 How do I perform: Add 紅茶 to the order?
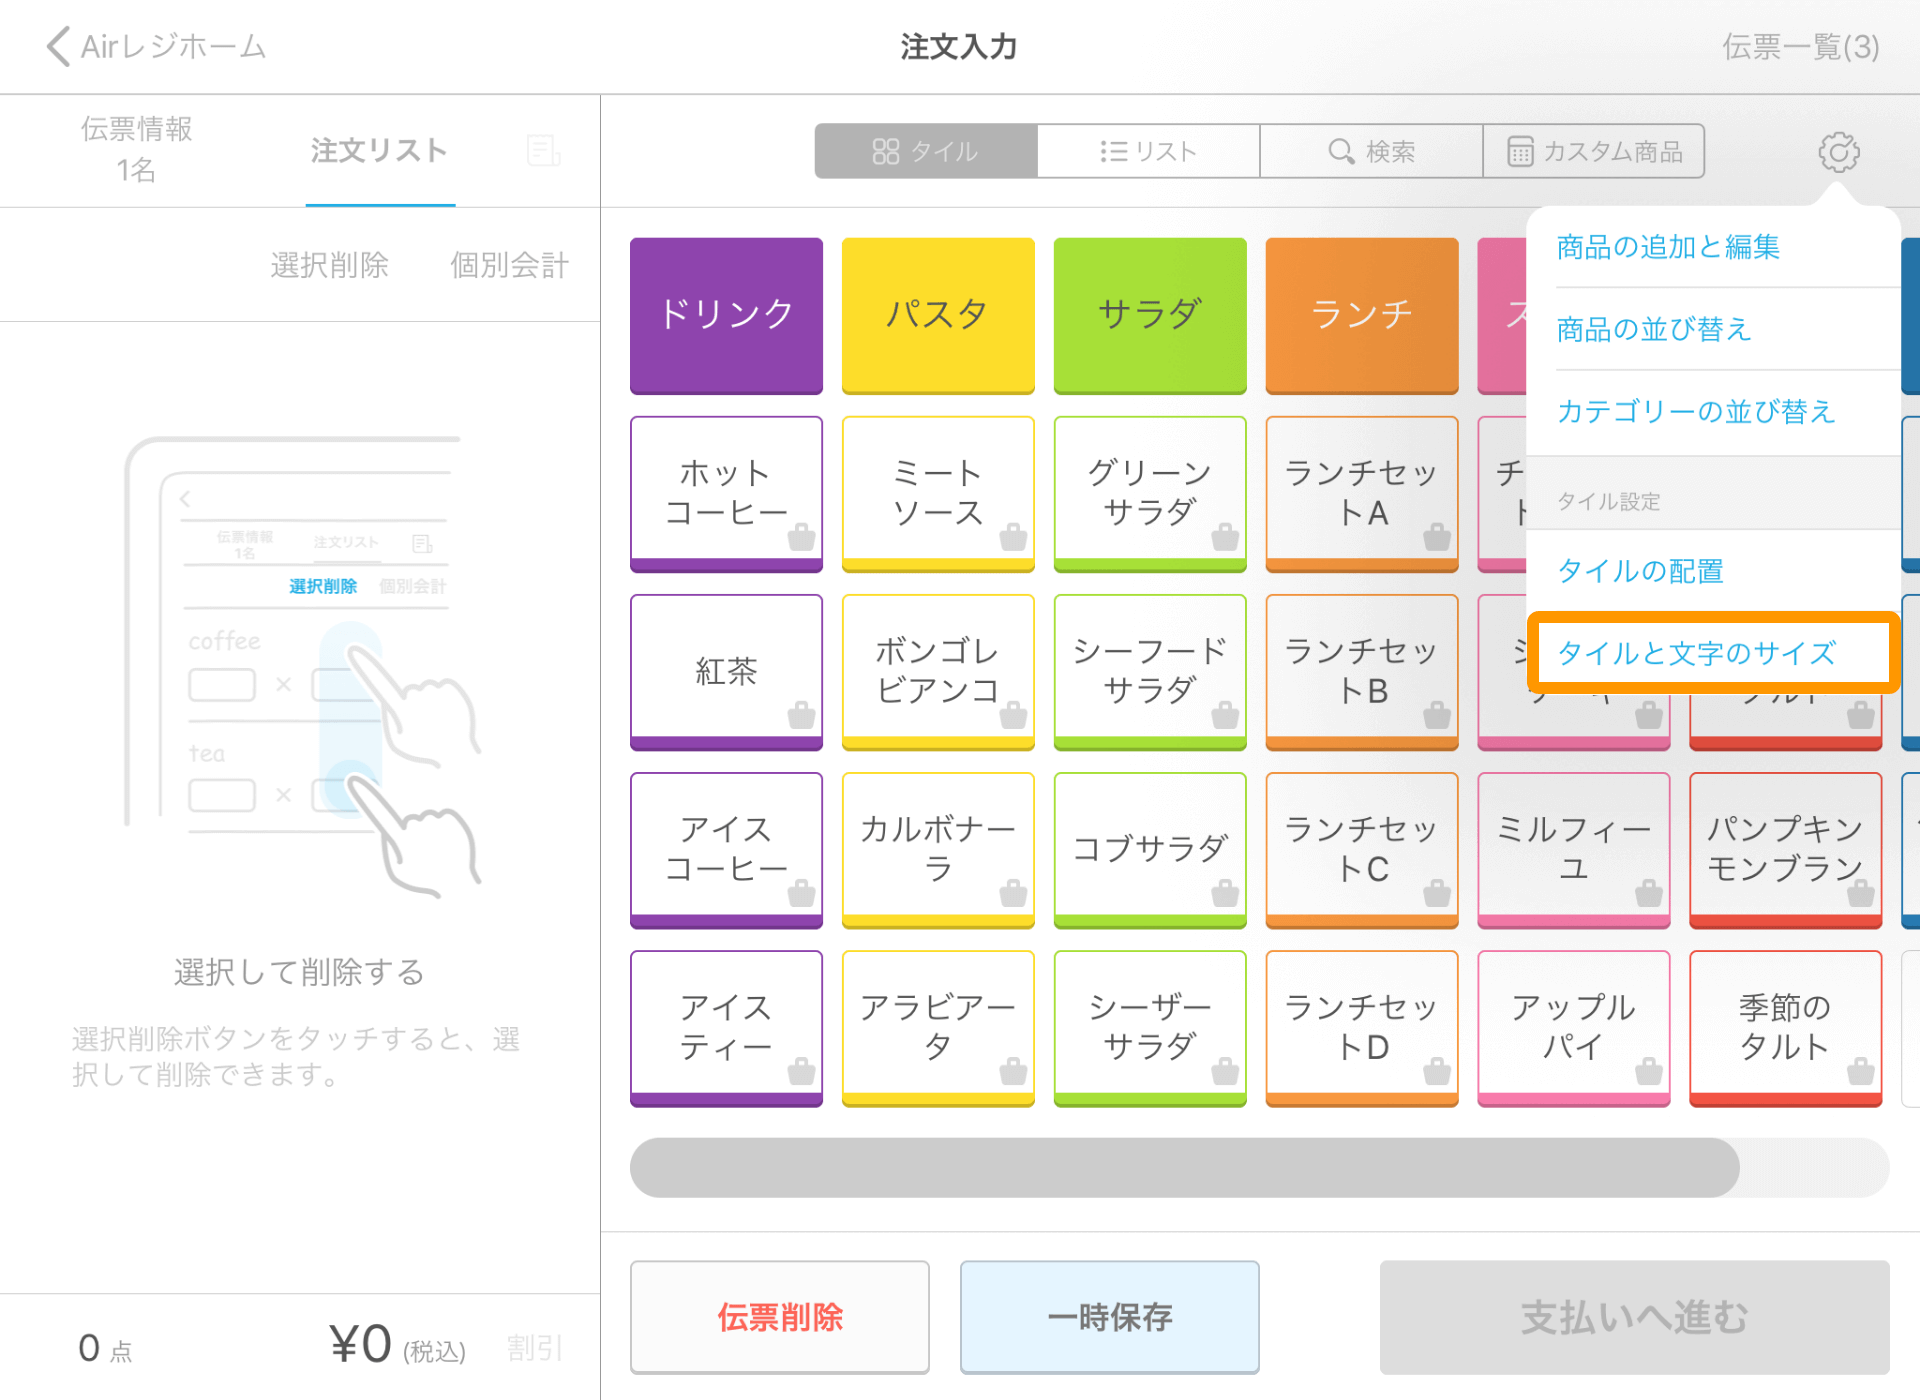(727, 672)
